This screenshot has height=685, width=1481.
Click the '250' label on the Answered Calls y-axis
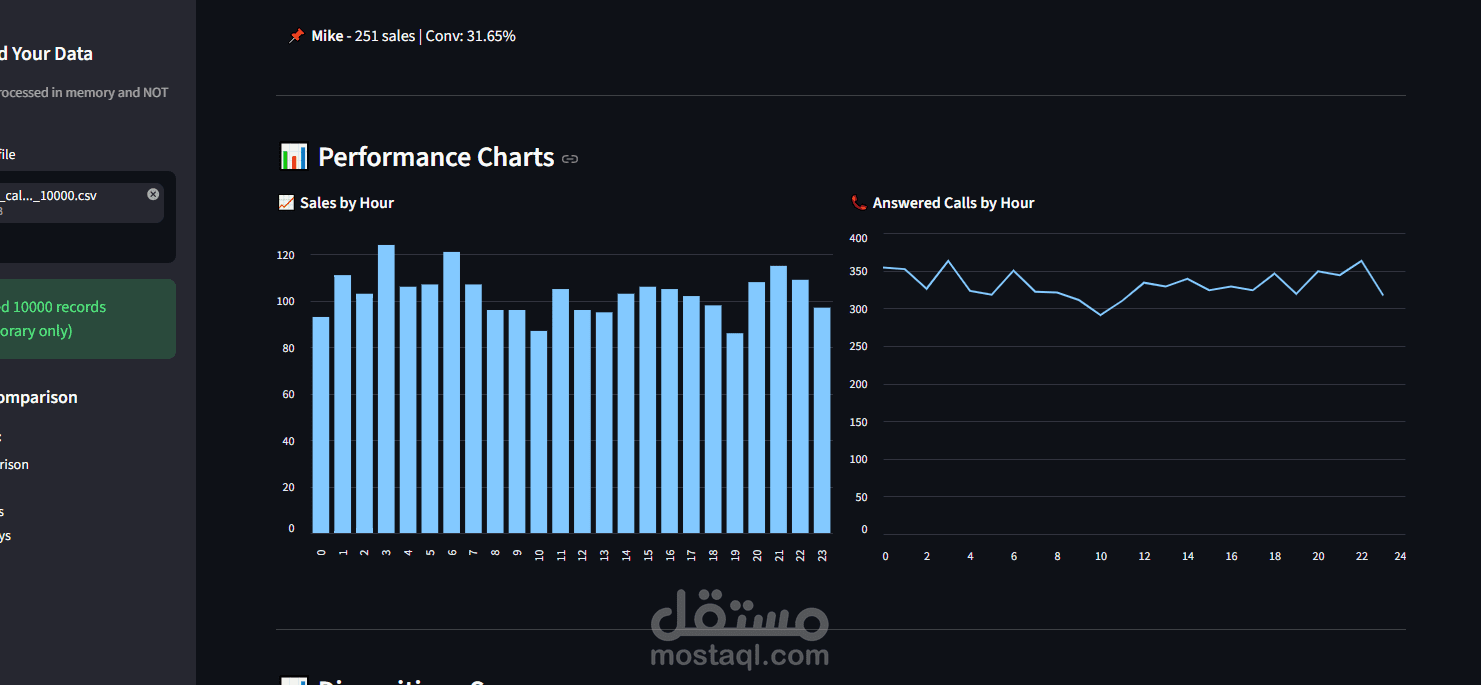pyautogui.click(x=858, y=347)
